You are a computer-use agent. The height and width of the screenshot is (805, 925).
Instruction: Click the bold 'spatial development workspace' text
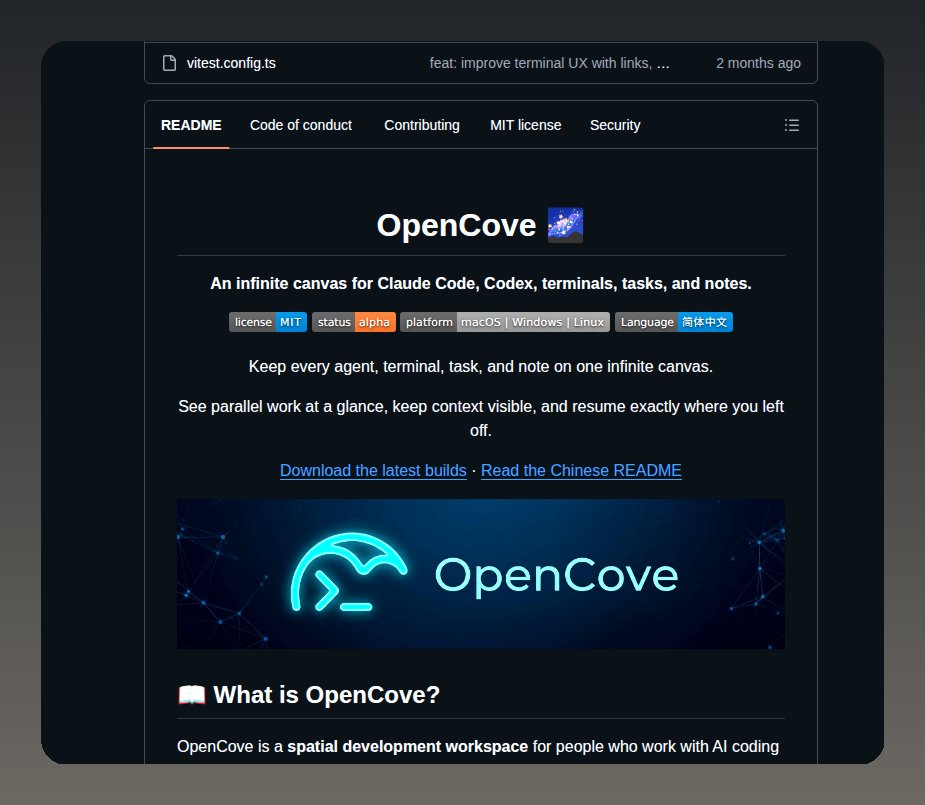pyautogui.click(x=408, y=747)
